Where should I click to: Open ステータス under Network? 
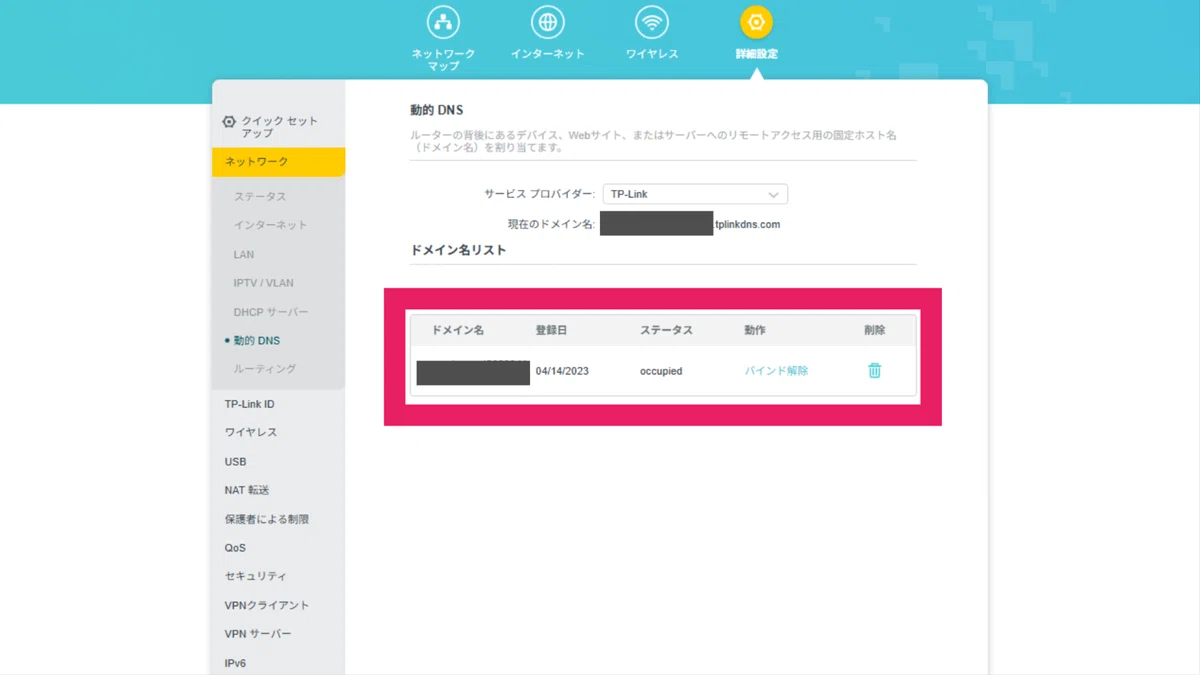click(x=260, y=197)
